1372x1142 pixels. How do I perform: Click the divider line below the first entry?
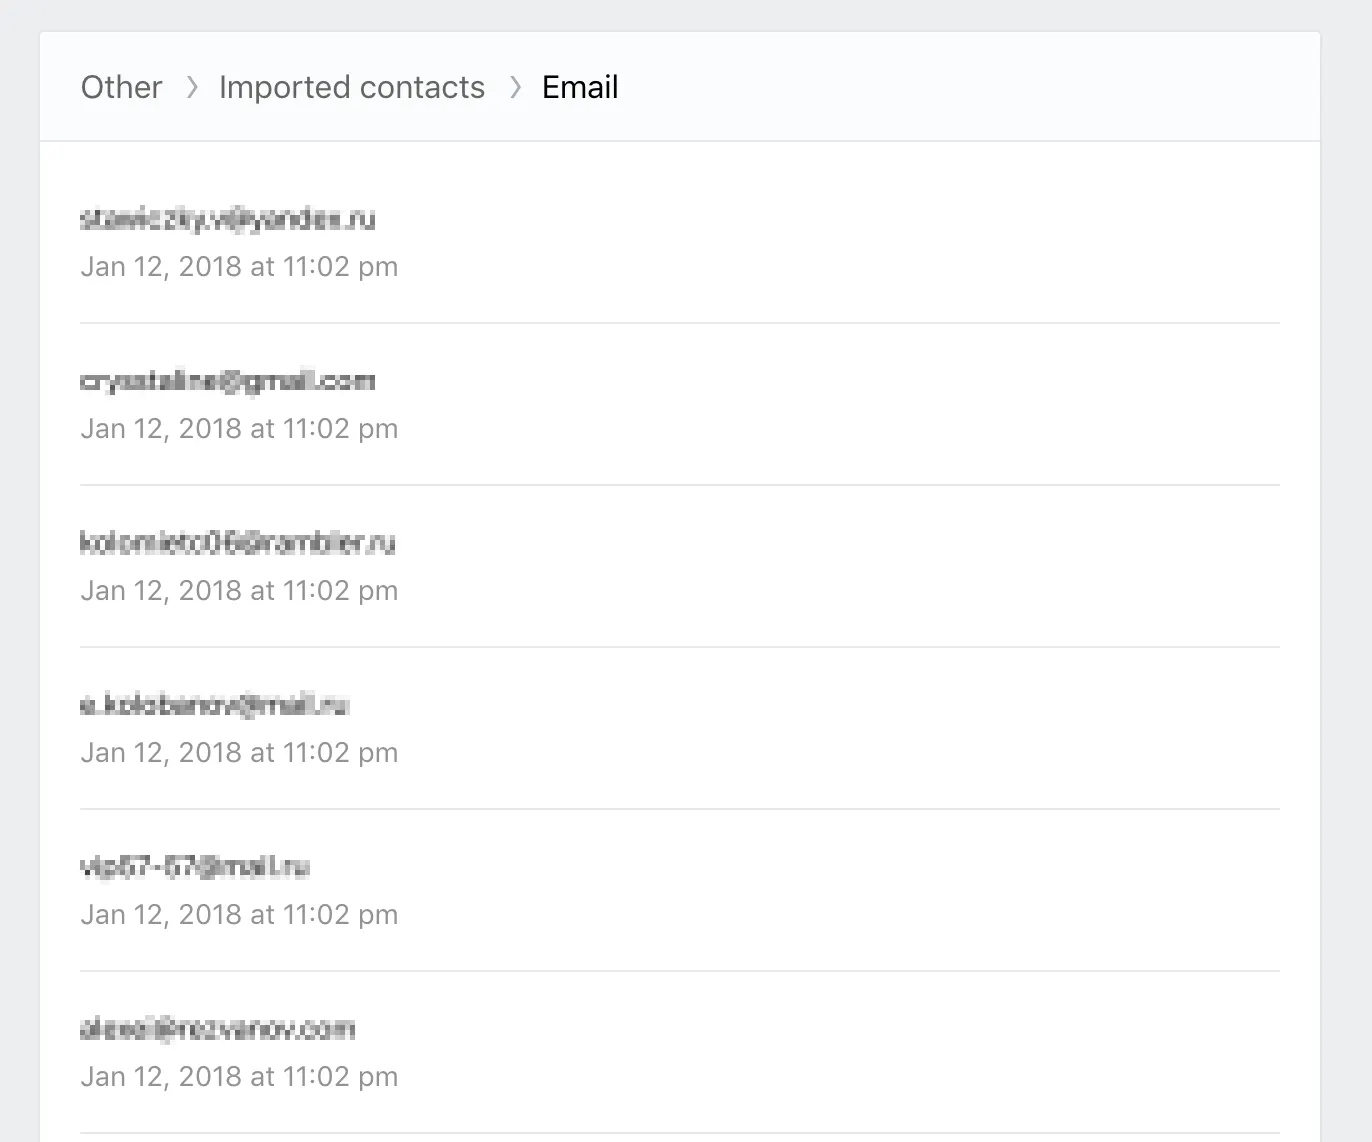[680, 323]
